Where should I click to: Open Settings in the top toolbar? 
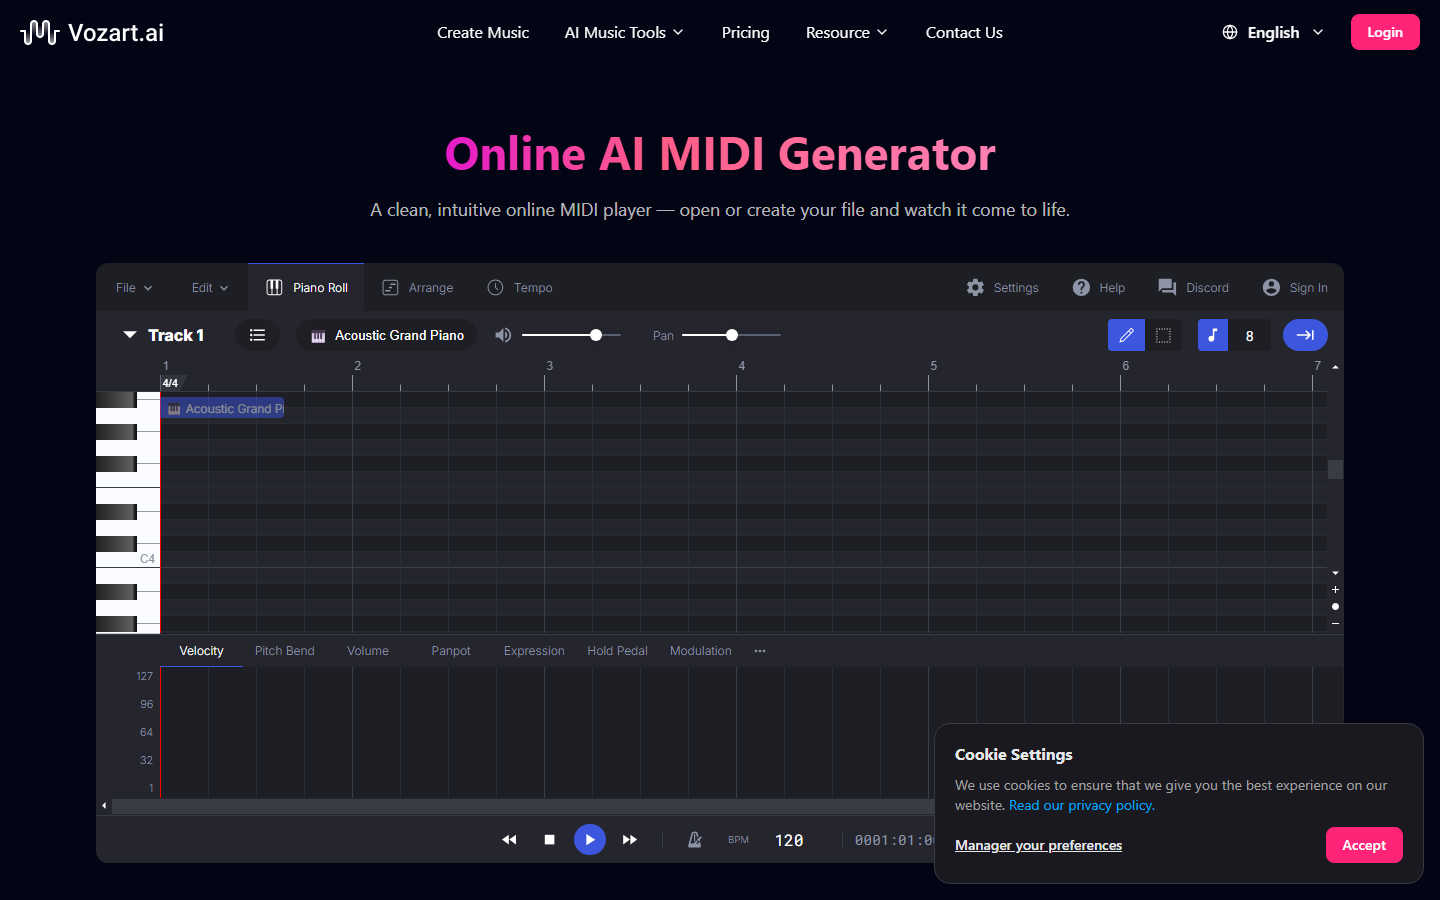click(x=1003, y=287)
